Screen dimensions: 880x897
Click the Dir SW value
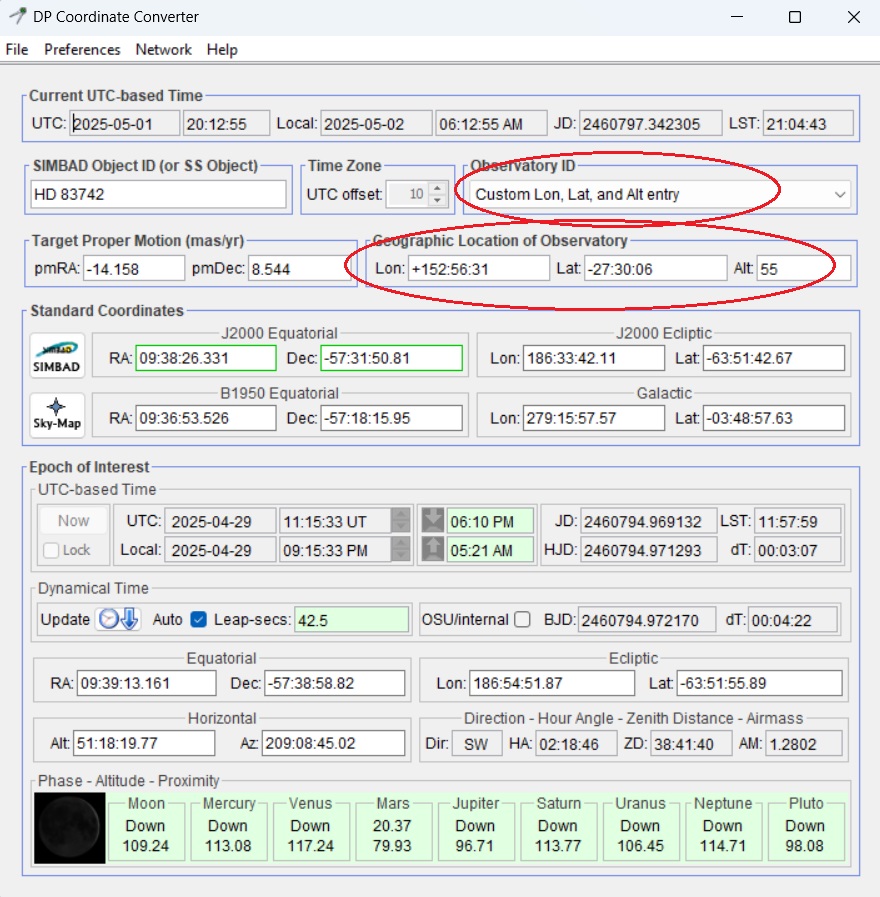pyautogui.click(x=477, y=744)
